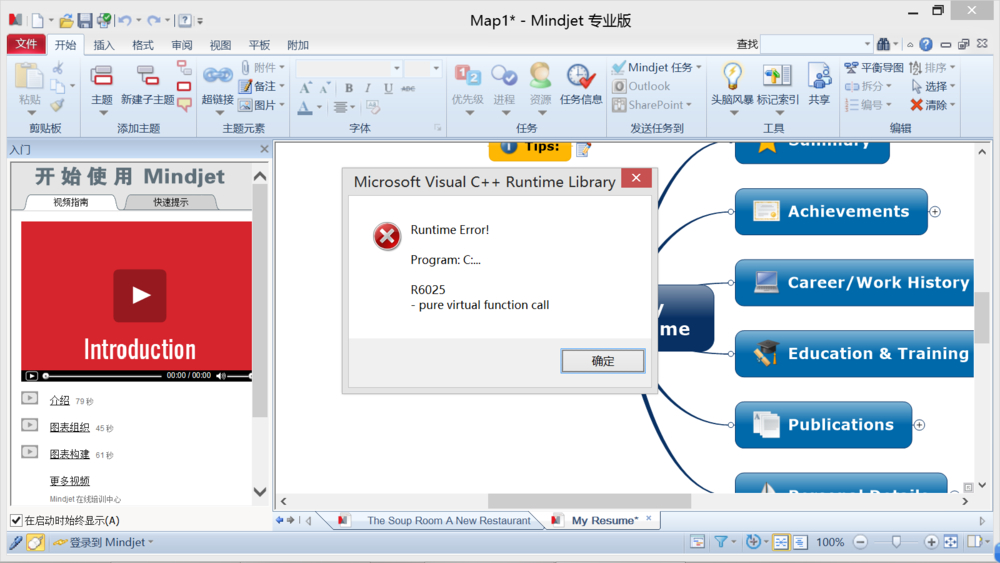Expand the 登录到 Mindjet dropdown
Image resolution: width=1000 pixels, height=563 pixels.
tap(151, 543)
